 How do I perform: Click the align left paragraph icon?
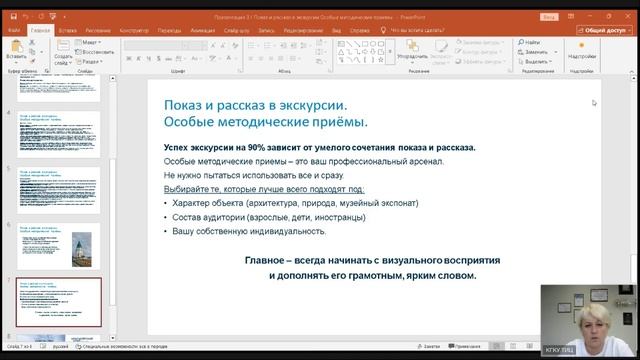tap(251, 59)
